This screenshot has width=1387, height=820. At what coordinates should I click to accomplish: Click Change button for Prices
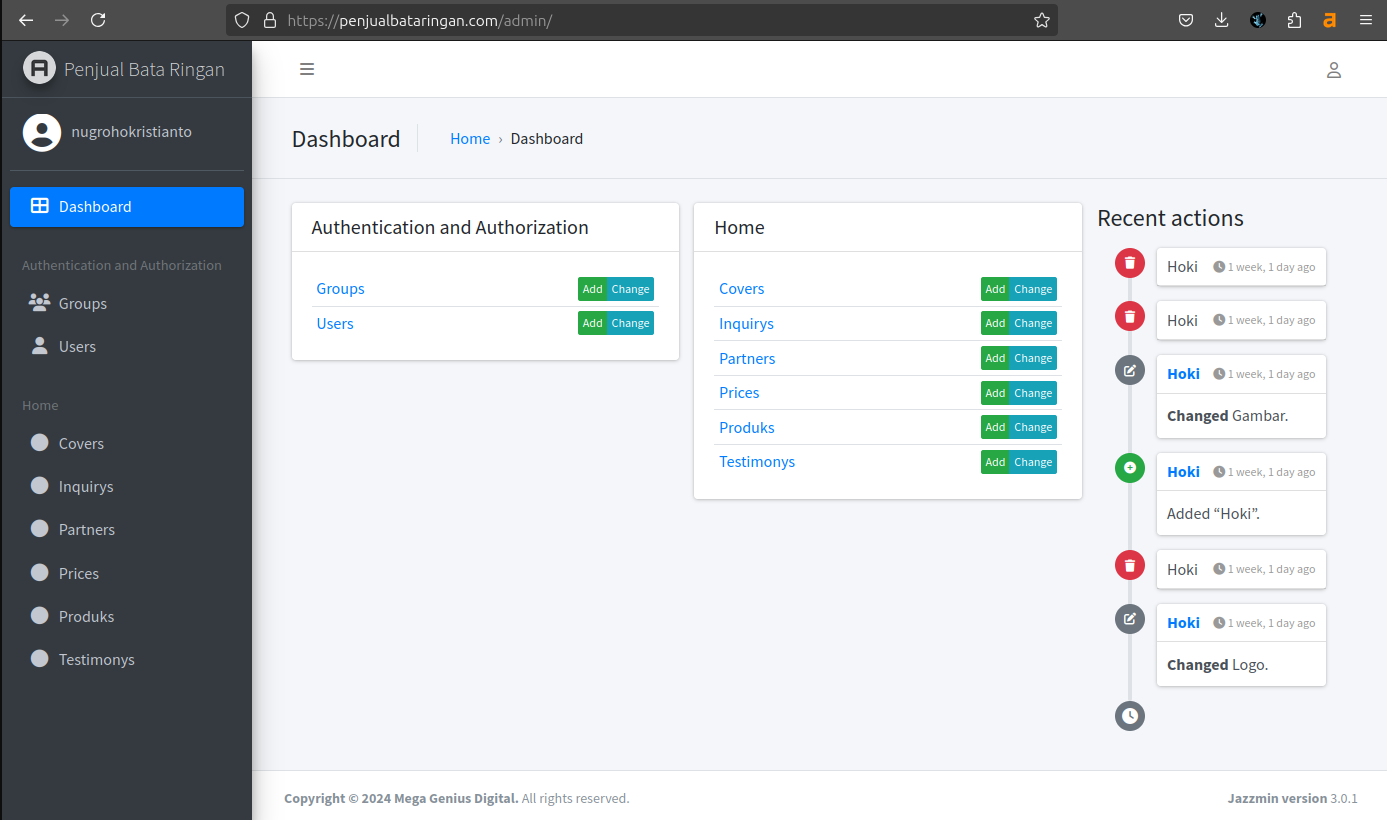coord(1033,393)
